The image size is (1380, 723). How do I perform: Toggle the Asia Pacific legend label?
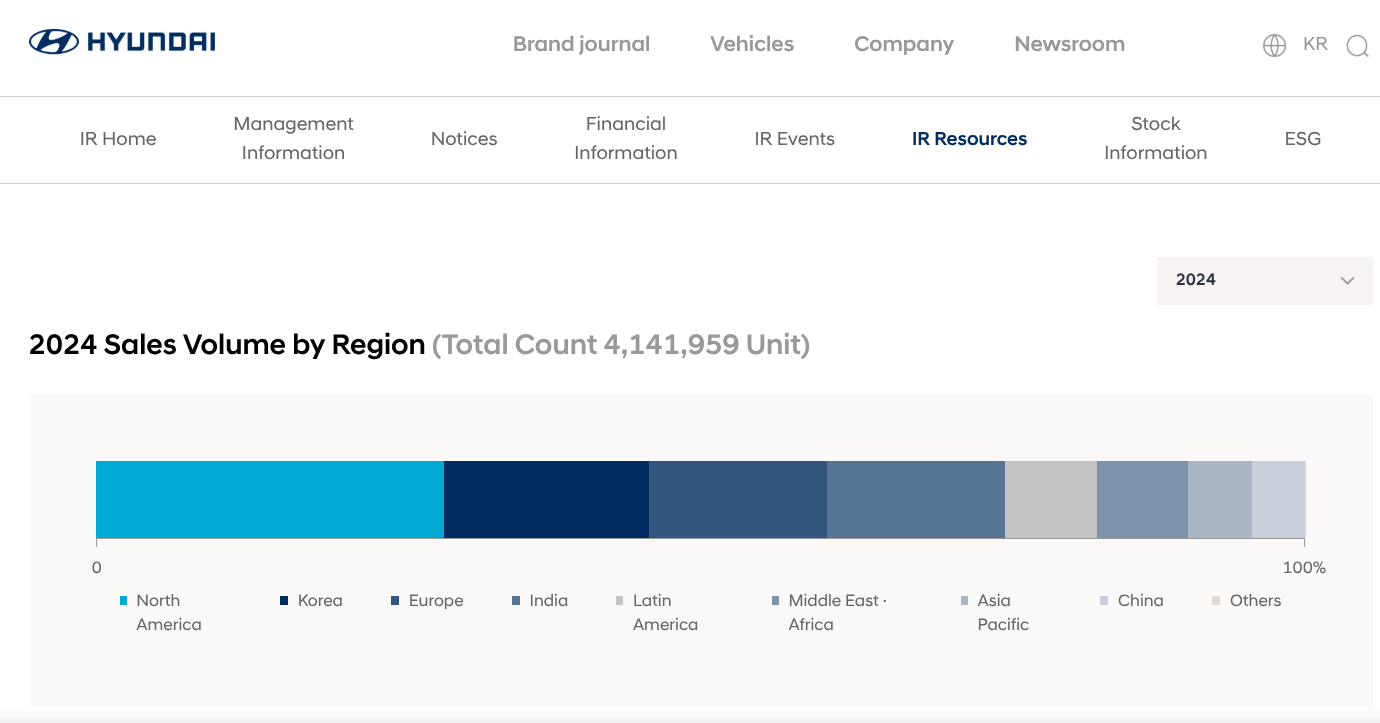(1003, 612)
